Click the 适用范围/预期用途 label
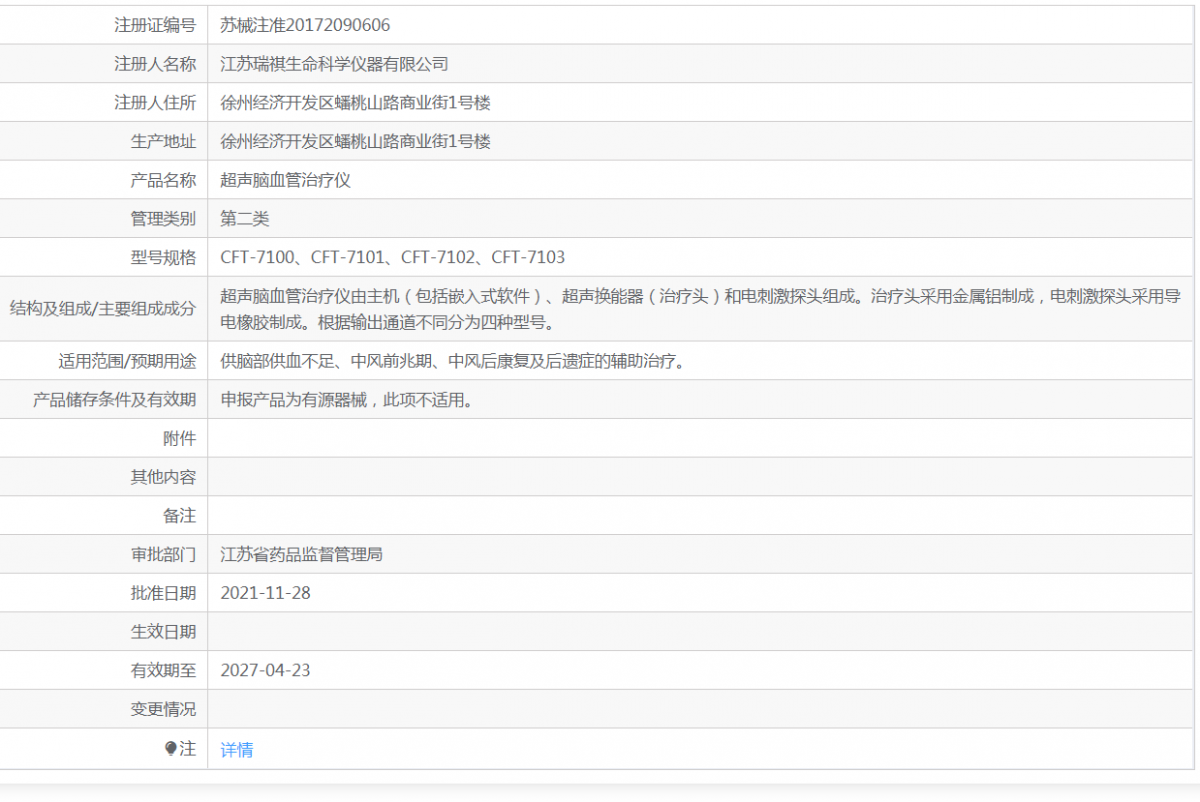This screenshot has width=1200, height=802. pos(127,361)
